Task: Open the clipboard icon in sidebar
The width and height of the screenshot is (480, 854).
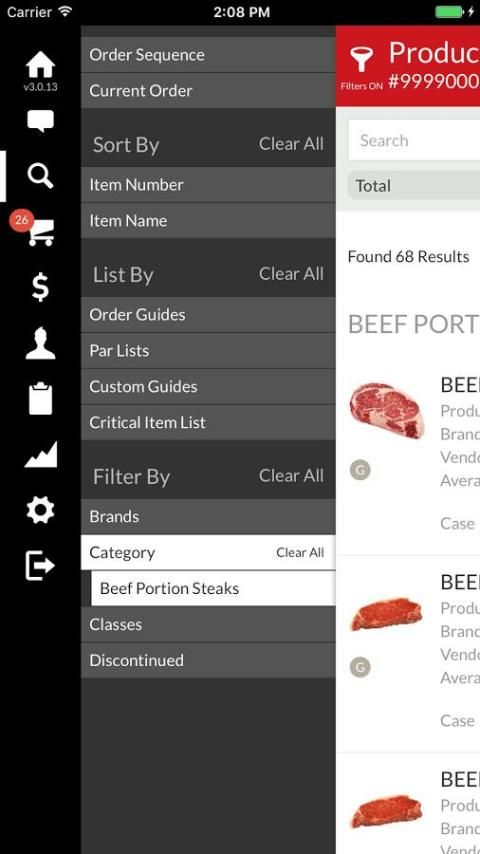Action: (40, 399)
